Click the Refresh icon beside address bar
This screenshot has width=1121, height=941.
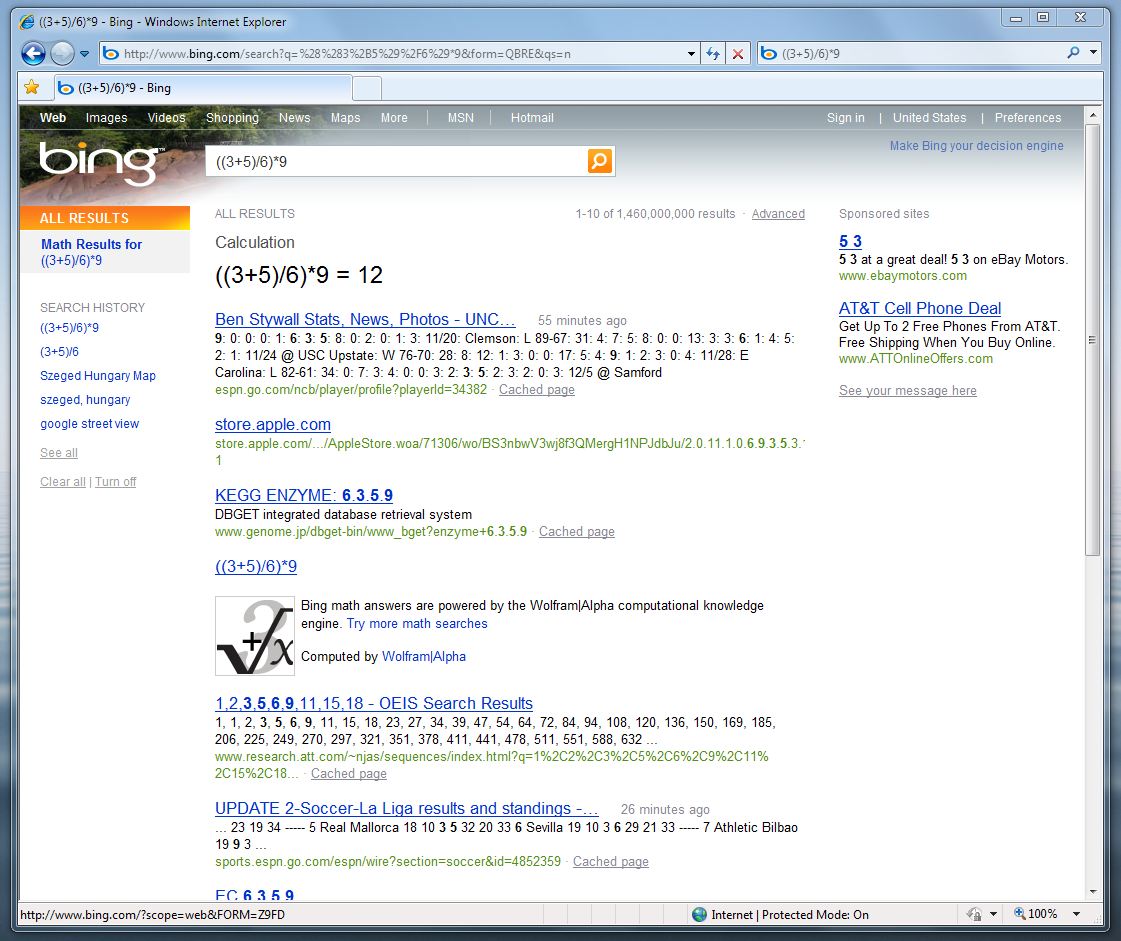tap(713, 54)
